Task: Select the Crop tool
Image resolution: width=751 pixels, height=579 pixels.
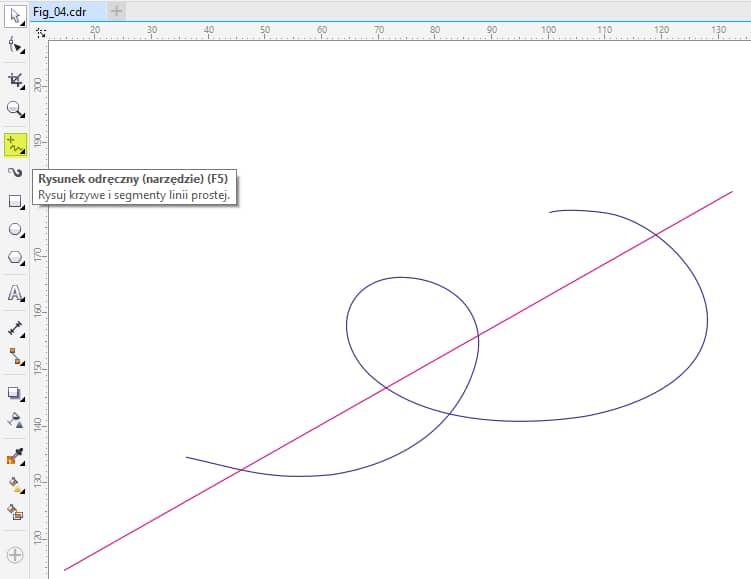Action: tap(15, 80)
